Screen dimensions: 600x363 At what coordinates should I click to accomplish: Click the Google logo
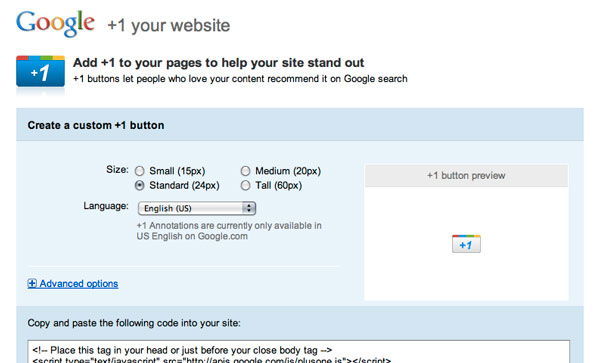tap(55, 24)
